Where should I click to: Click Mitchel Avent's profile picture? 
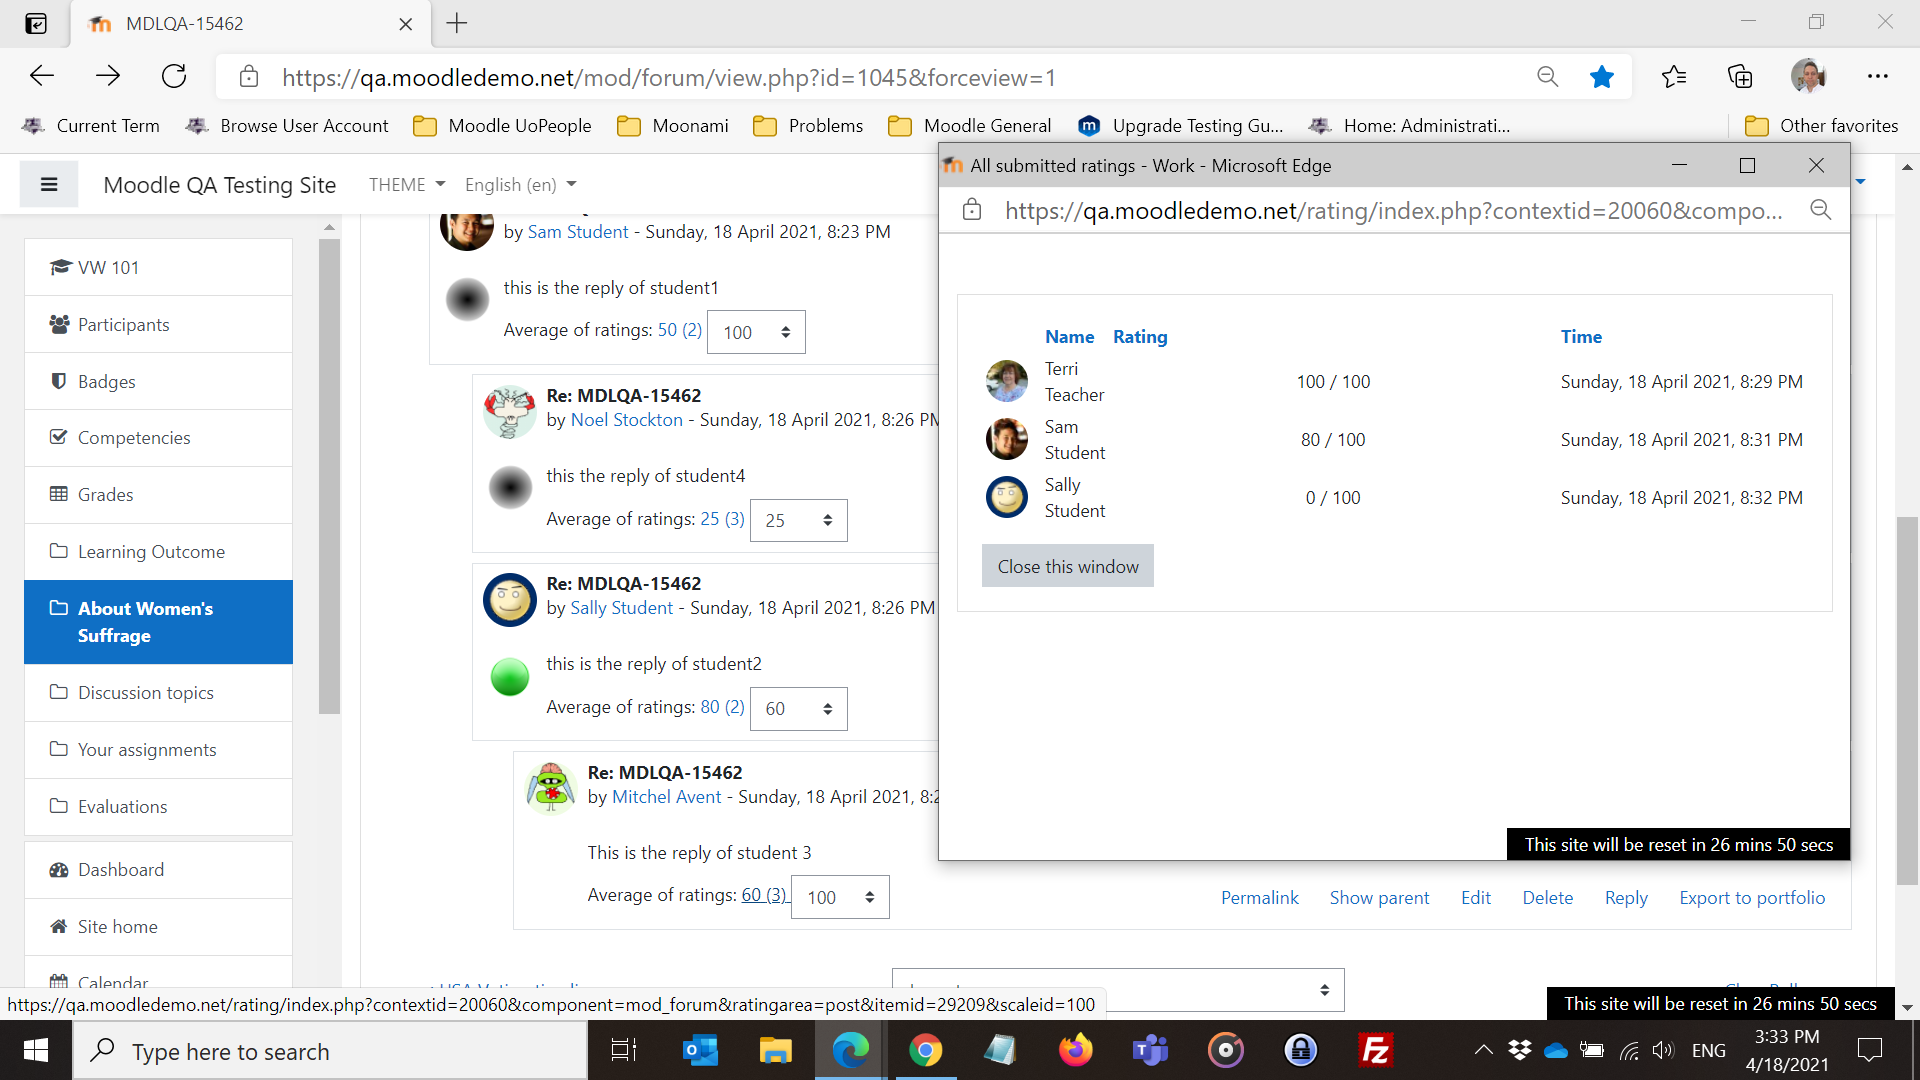click(x=551, y=788)
